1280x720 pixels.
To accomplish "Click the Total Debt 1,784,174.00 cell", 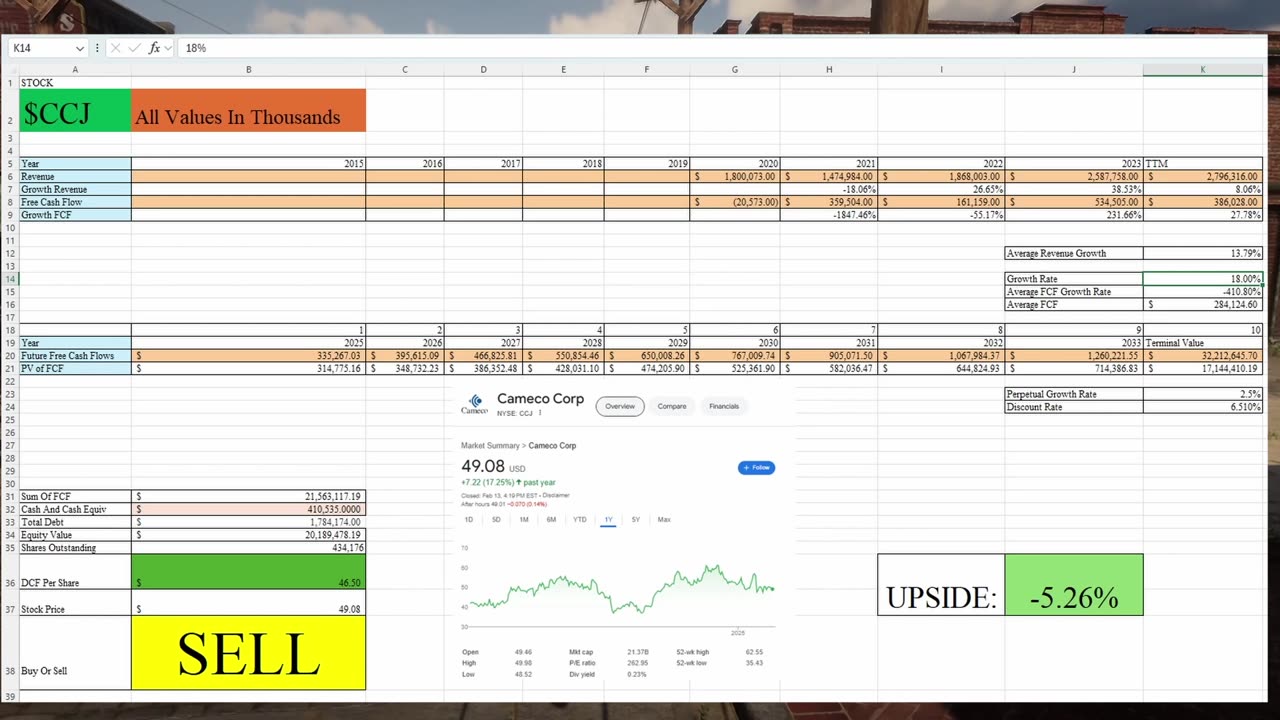I will (248, 522).
